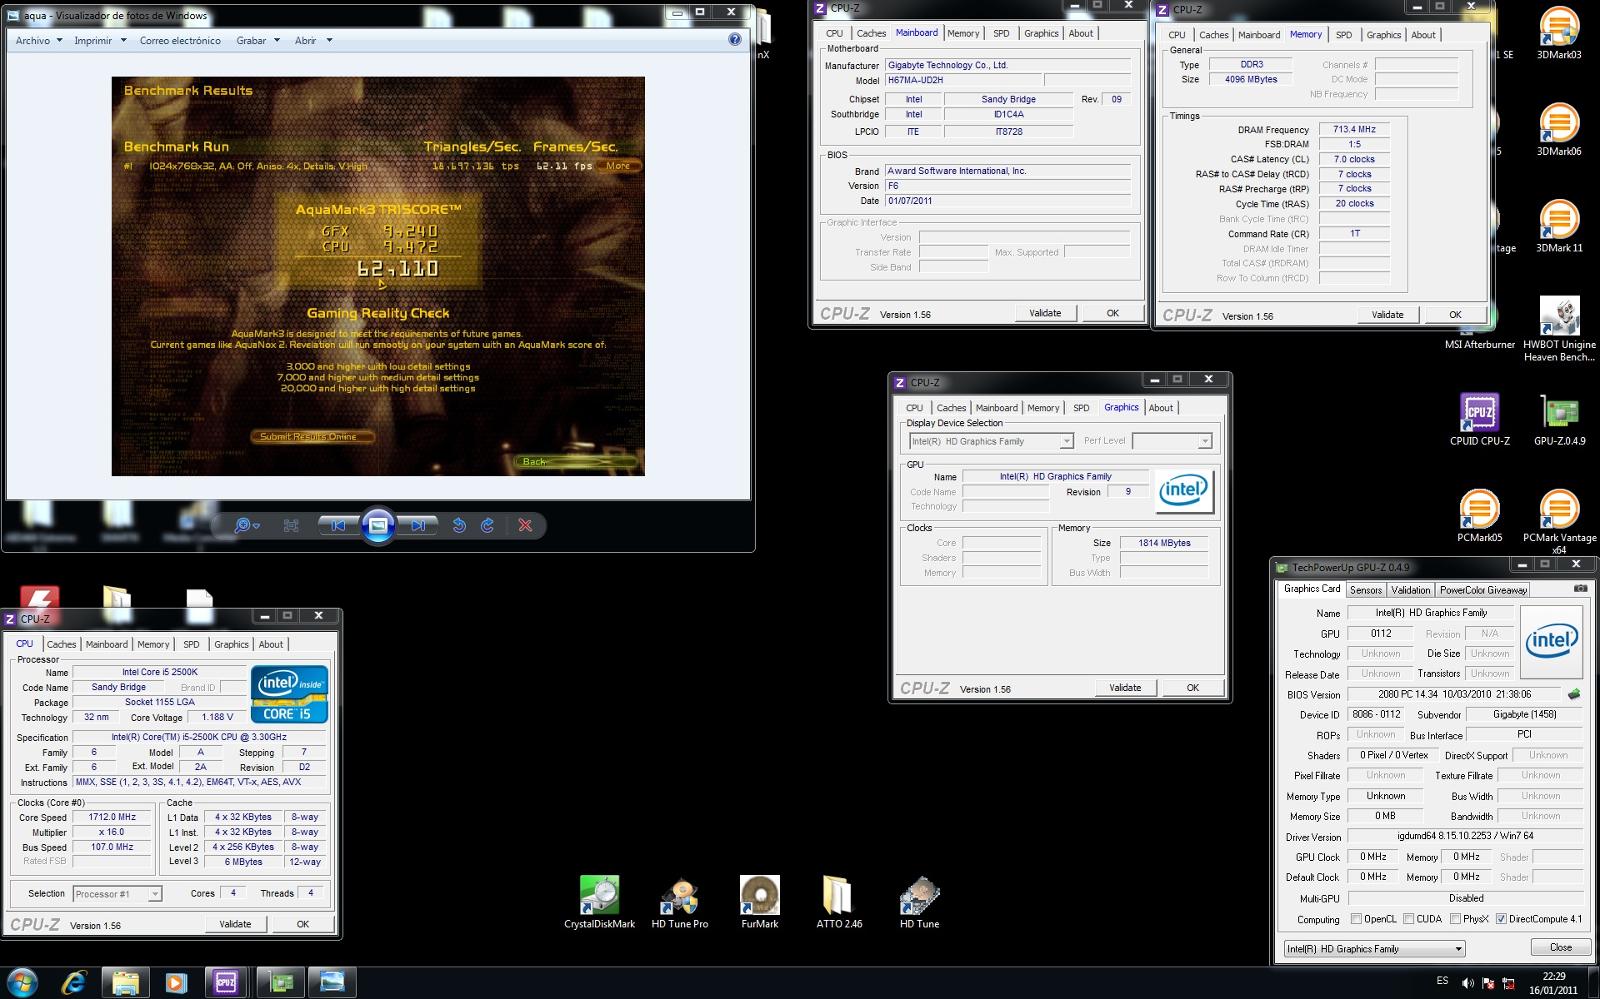Open PCMark05 desktop shortcut
Image resolution: width=1600 pixels, height=999 pixels.
coord(1480,516)
